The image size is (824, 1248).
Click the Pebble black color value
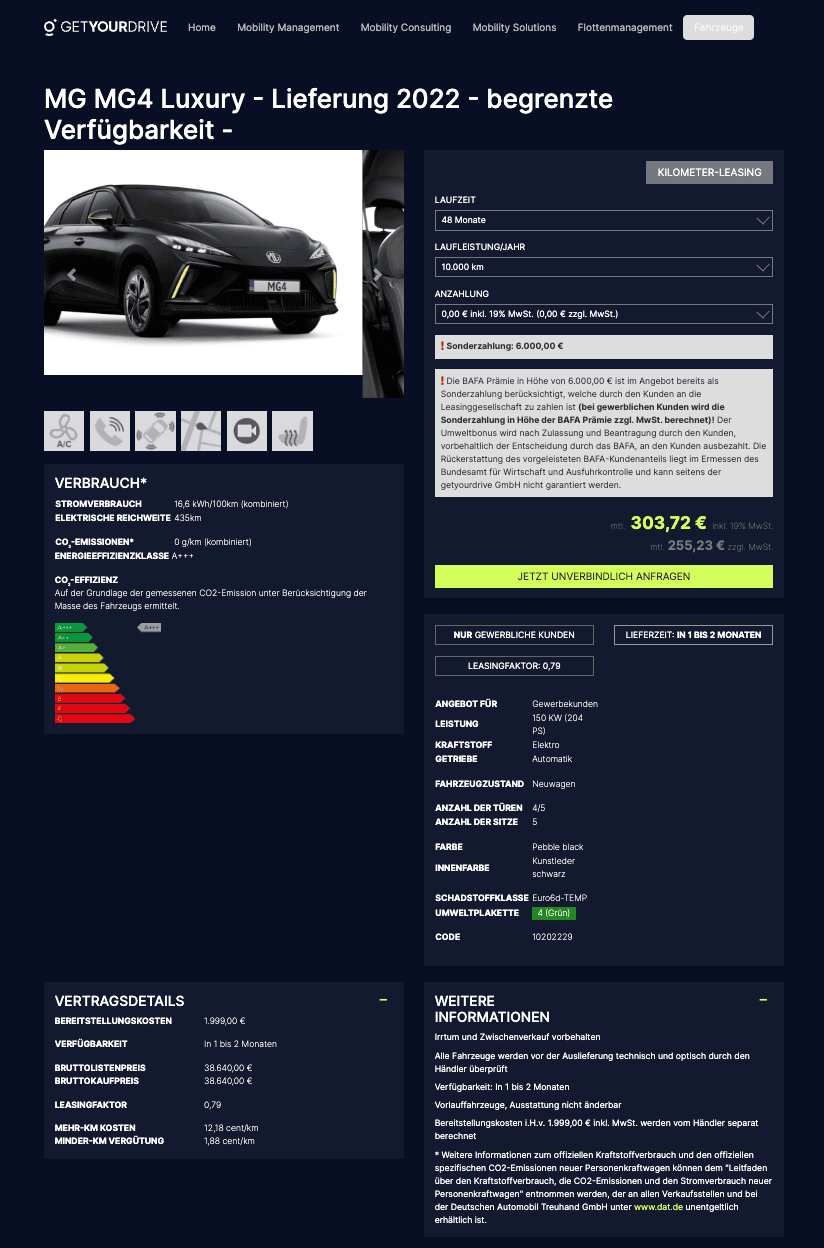558,847
